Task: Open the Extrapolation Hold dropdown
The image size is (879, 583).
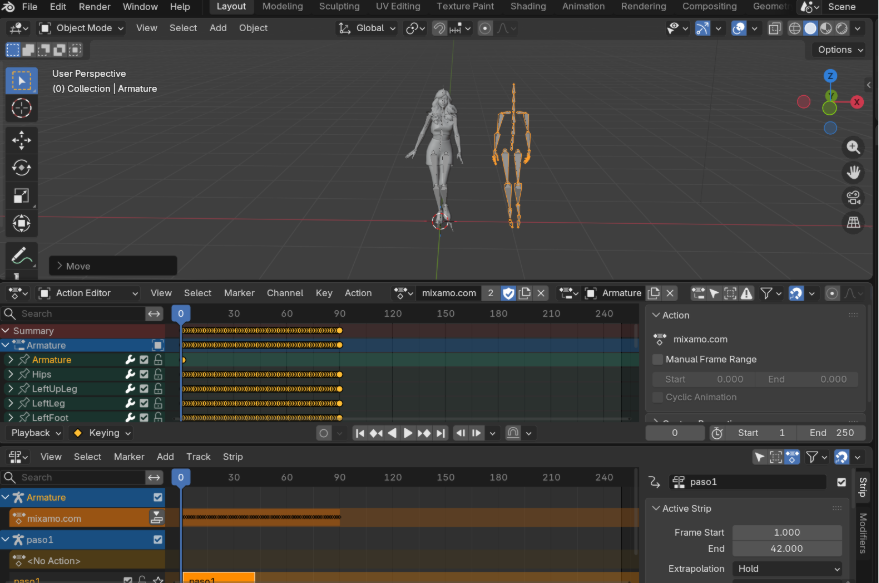Action: (788, 569)
